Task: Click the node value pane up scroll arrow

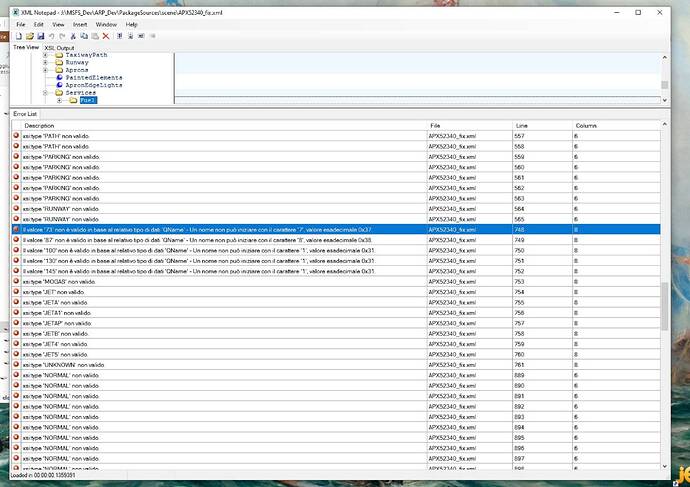Action: click(664, 58)
